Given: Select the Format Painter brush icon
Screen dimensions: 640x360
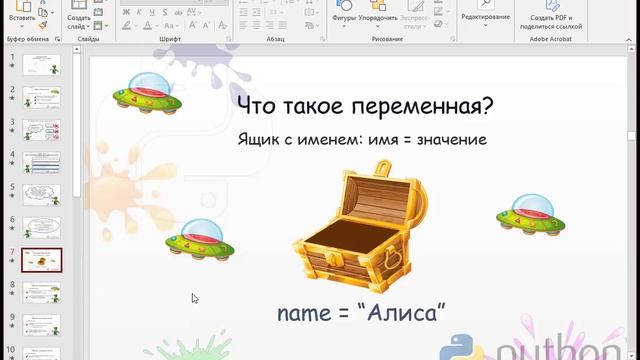Looking at the screenshot, I should click(x=43, y=25).
